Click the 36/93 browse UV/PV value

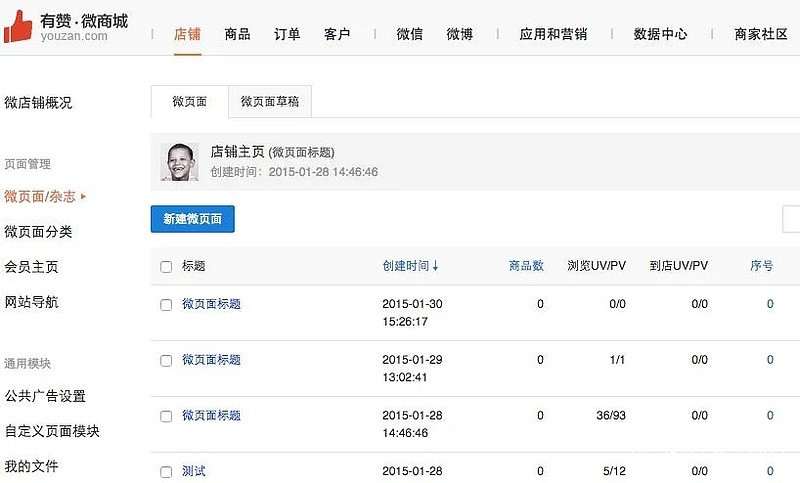[x=611, y=415]
